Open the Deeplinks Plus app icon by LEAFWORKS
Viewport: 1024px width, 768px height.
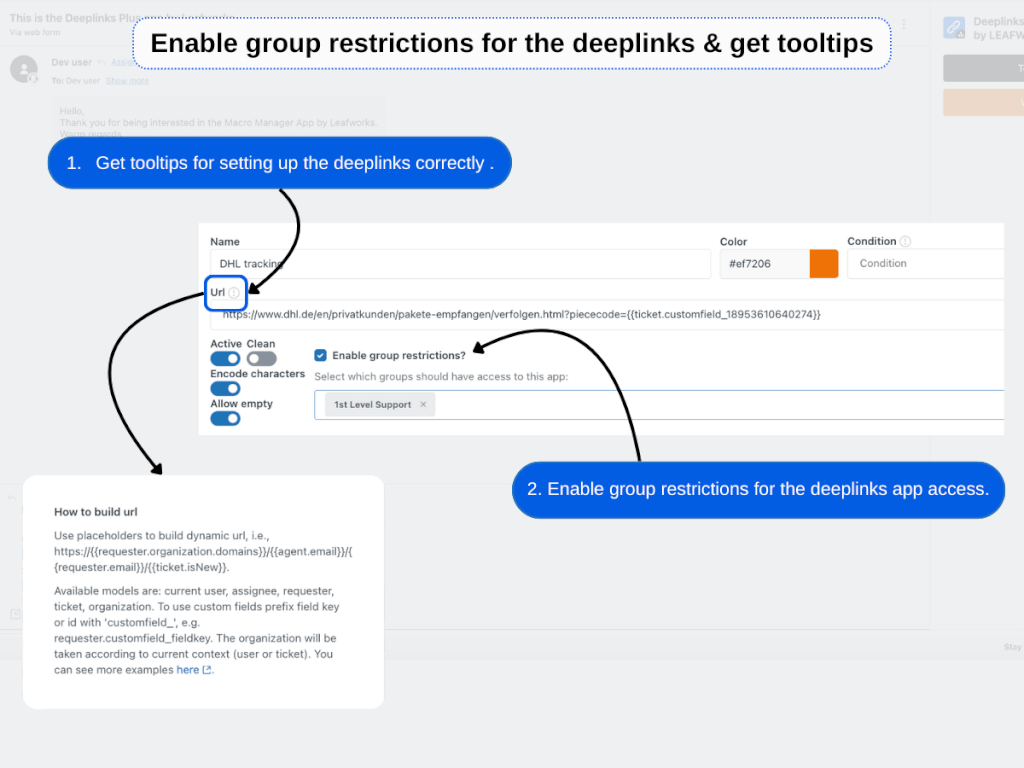point(952,27)
